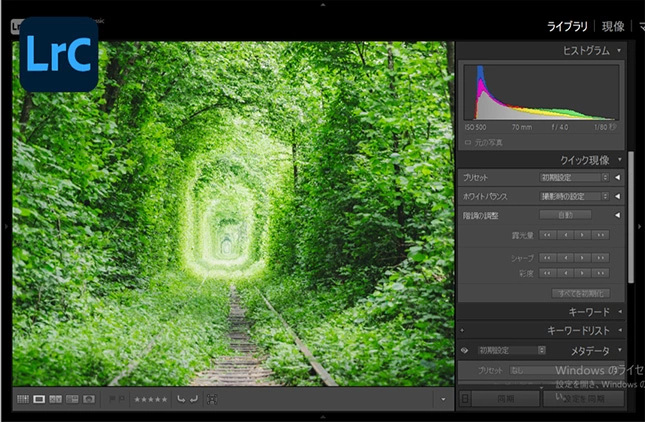This screenshot has width=645, height=422.
Task: Collapse the クイック現像 panel
Action: click(619, 160)
